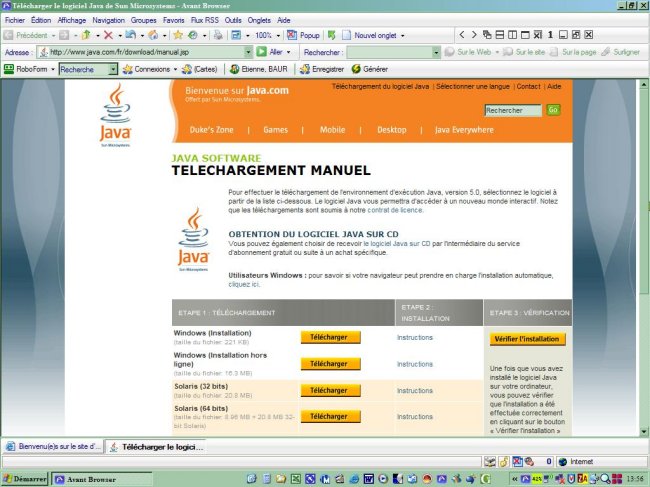Tile windows horizontally icon
The height and width of the screenshot is (487, 650).
click(500, 35)
